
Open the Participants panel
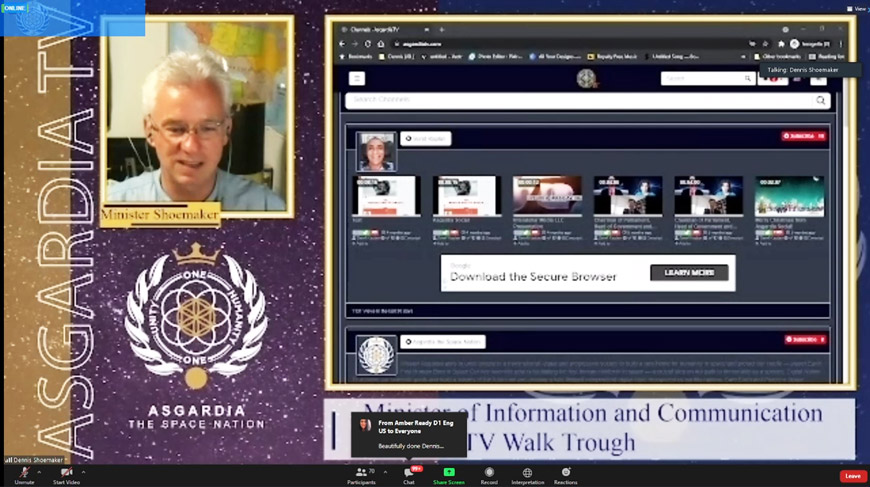[361, 475]
